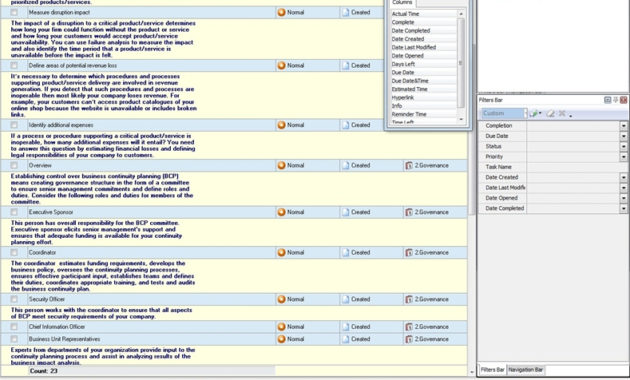Open the Date Created filter dropdown

pos(624,177)
